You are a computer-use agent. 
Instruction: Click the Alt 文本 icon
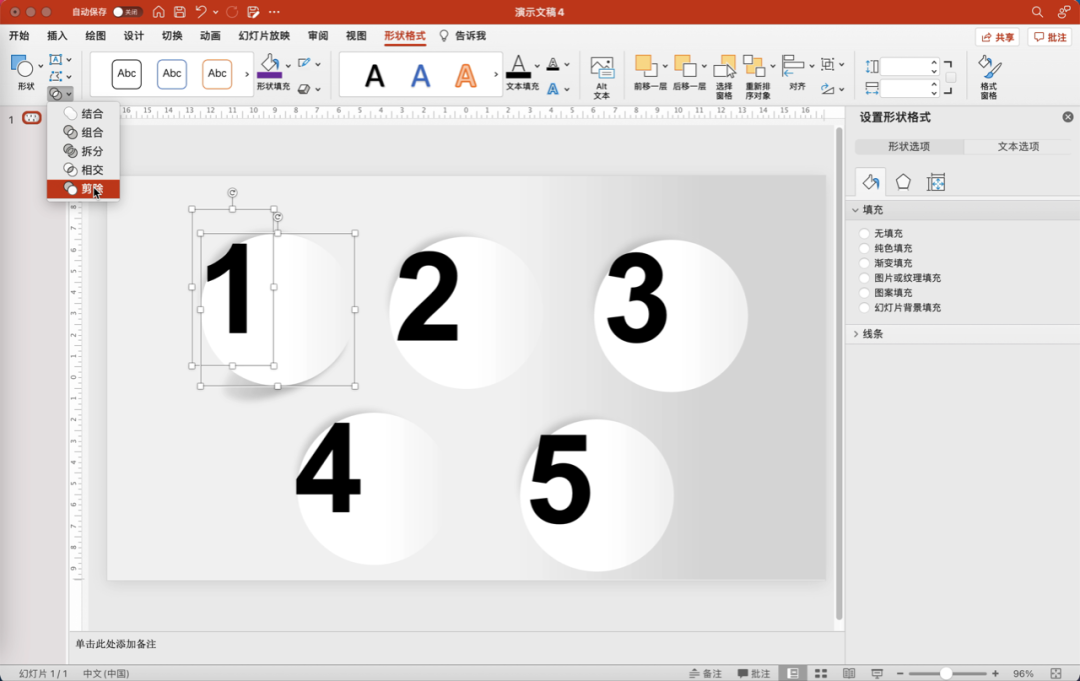[x=602, y=69]
